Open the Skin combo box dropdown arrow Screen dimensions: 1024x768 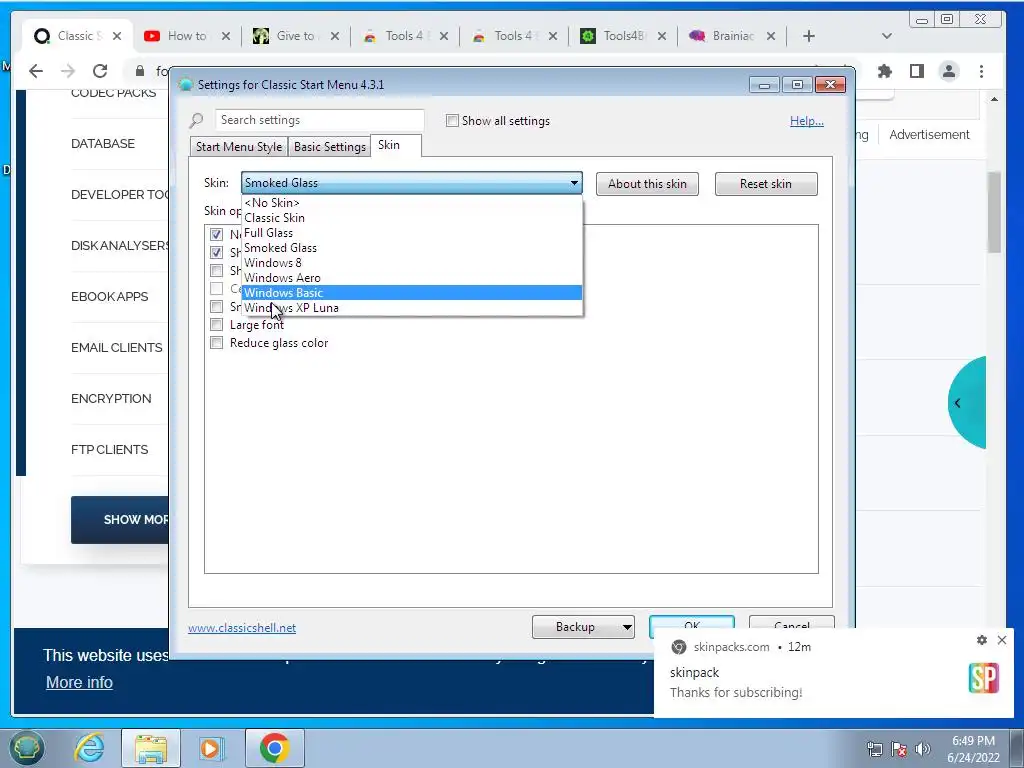tap(574, 183)
